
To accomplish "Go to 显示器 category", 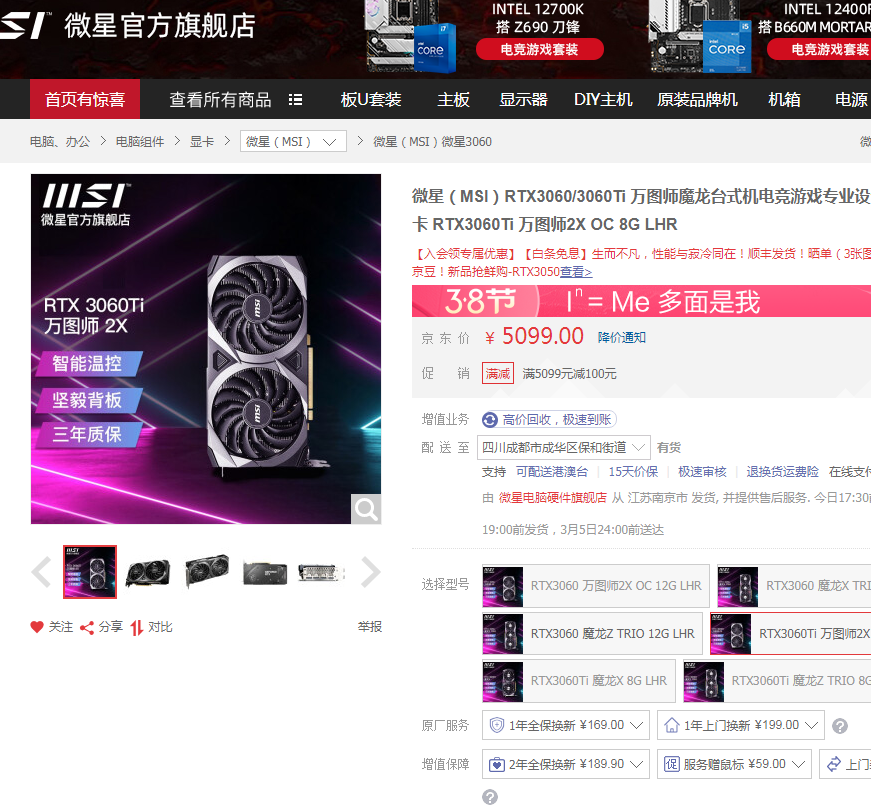I will pyautogui.click(x=523, y=99).
